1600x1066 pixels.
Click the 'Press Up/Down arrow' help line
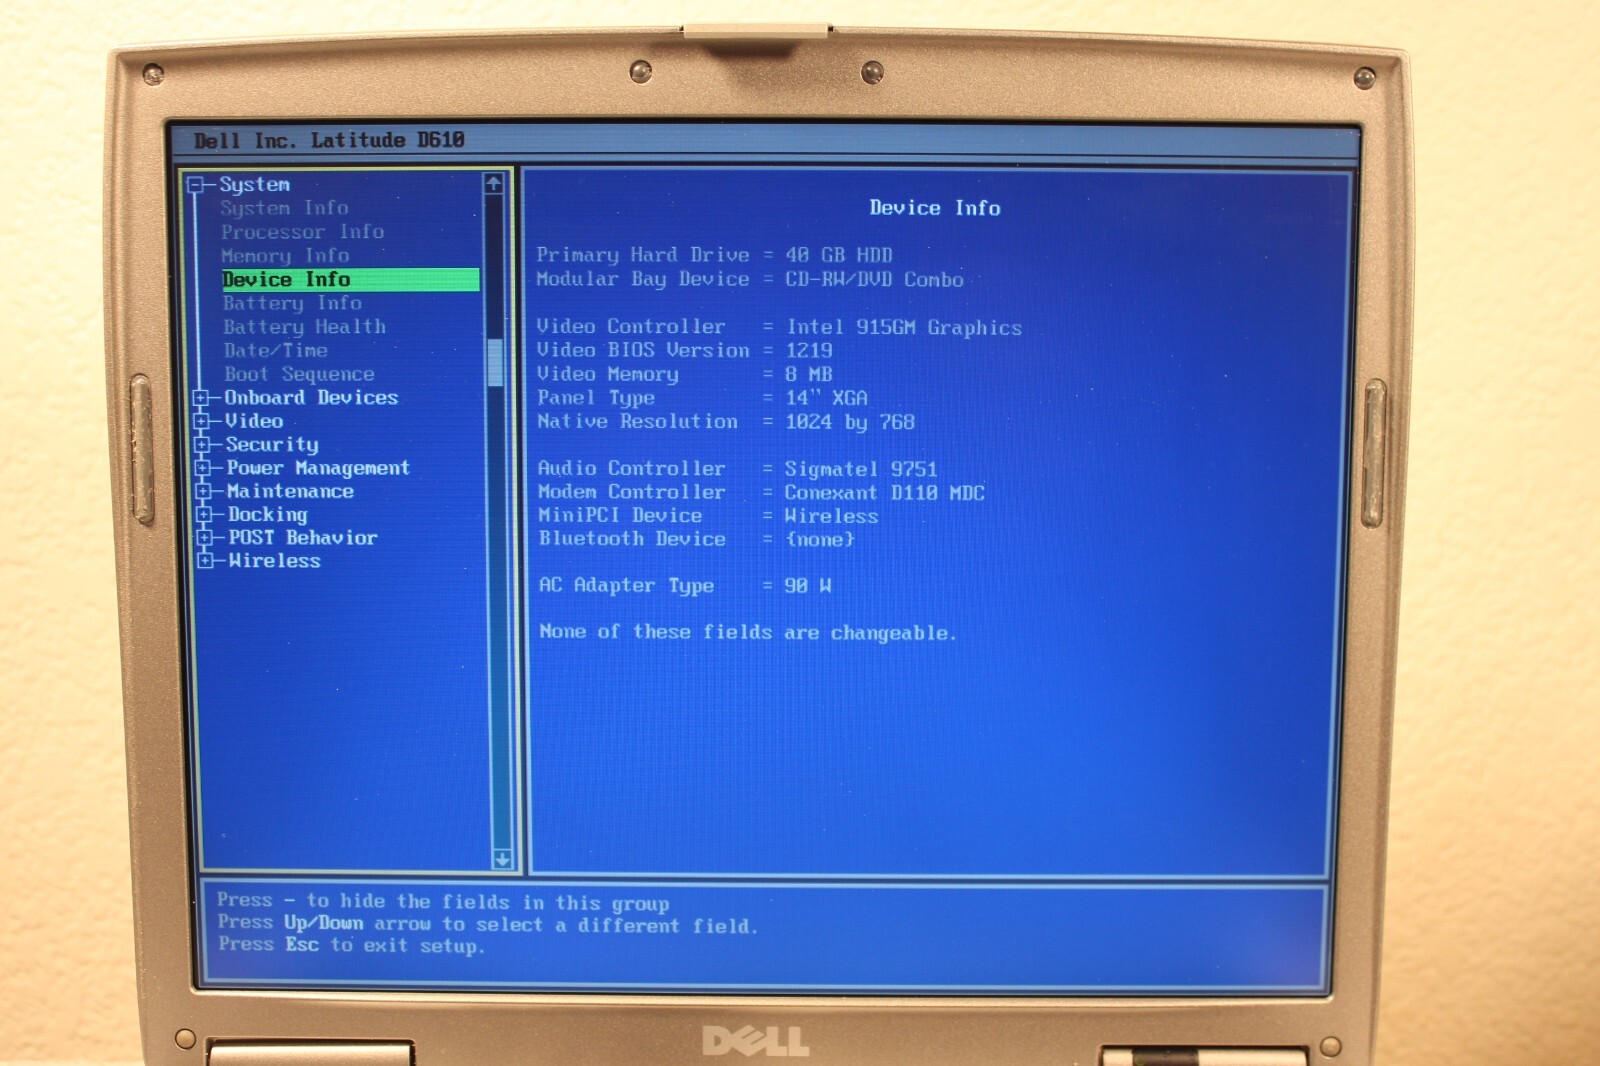click(487, 925)
